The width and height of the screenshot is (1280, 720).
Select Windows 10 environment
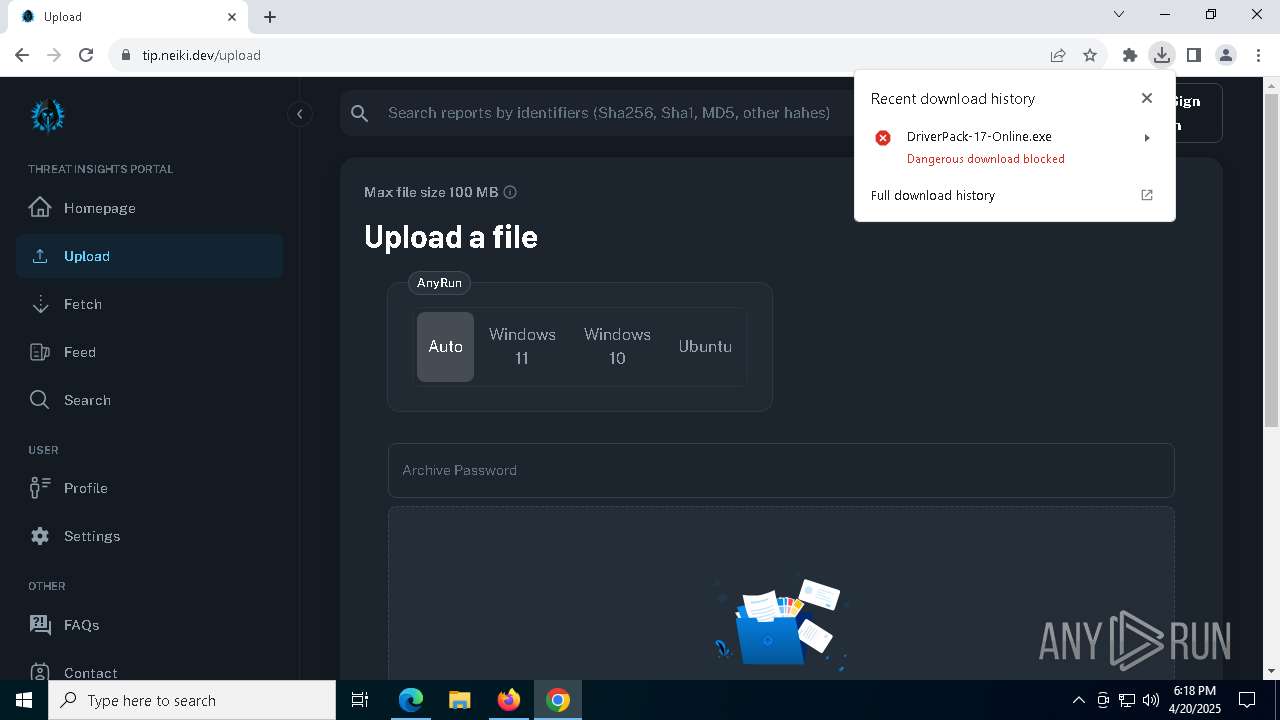point(617,346)
